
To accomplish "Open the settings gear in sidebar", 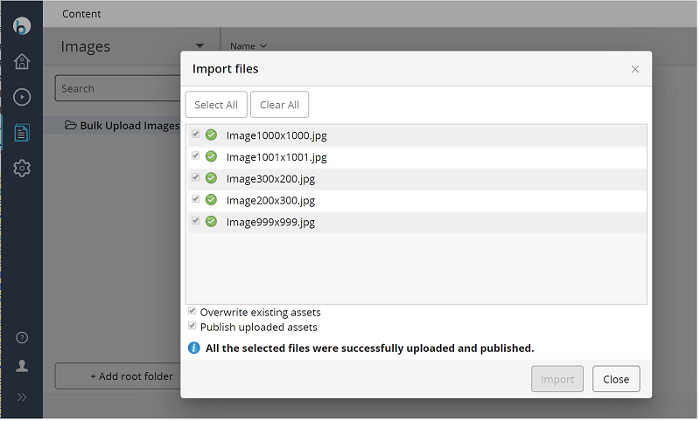I will click(21, 168).
